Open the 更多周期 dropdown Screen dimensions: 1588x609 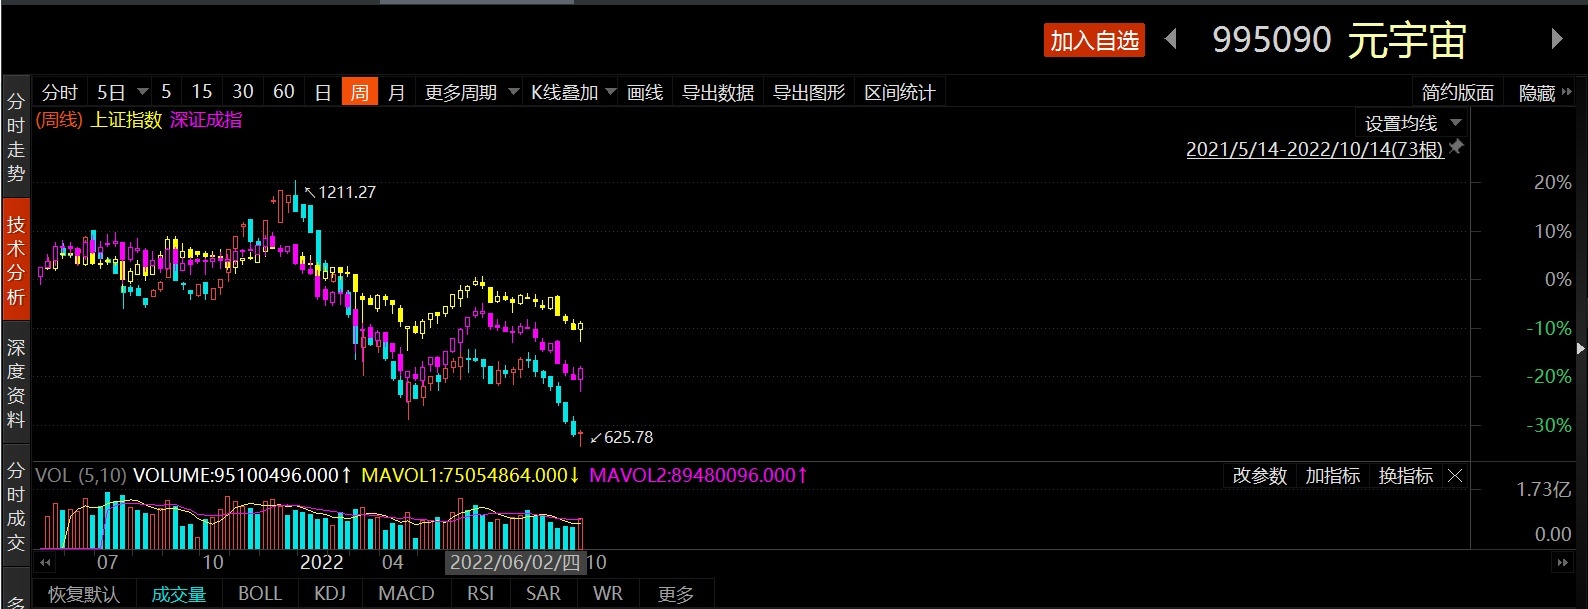coord(471,93)
